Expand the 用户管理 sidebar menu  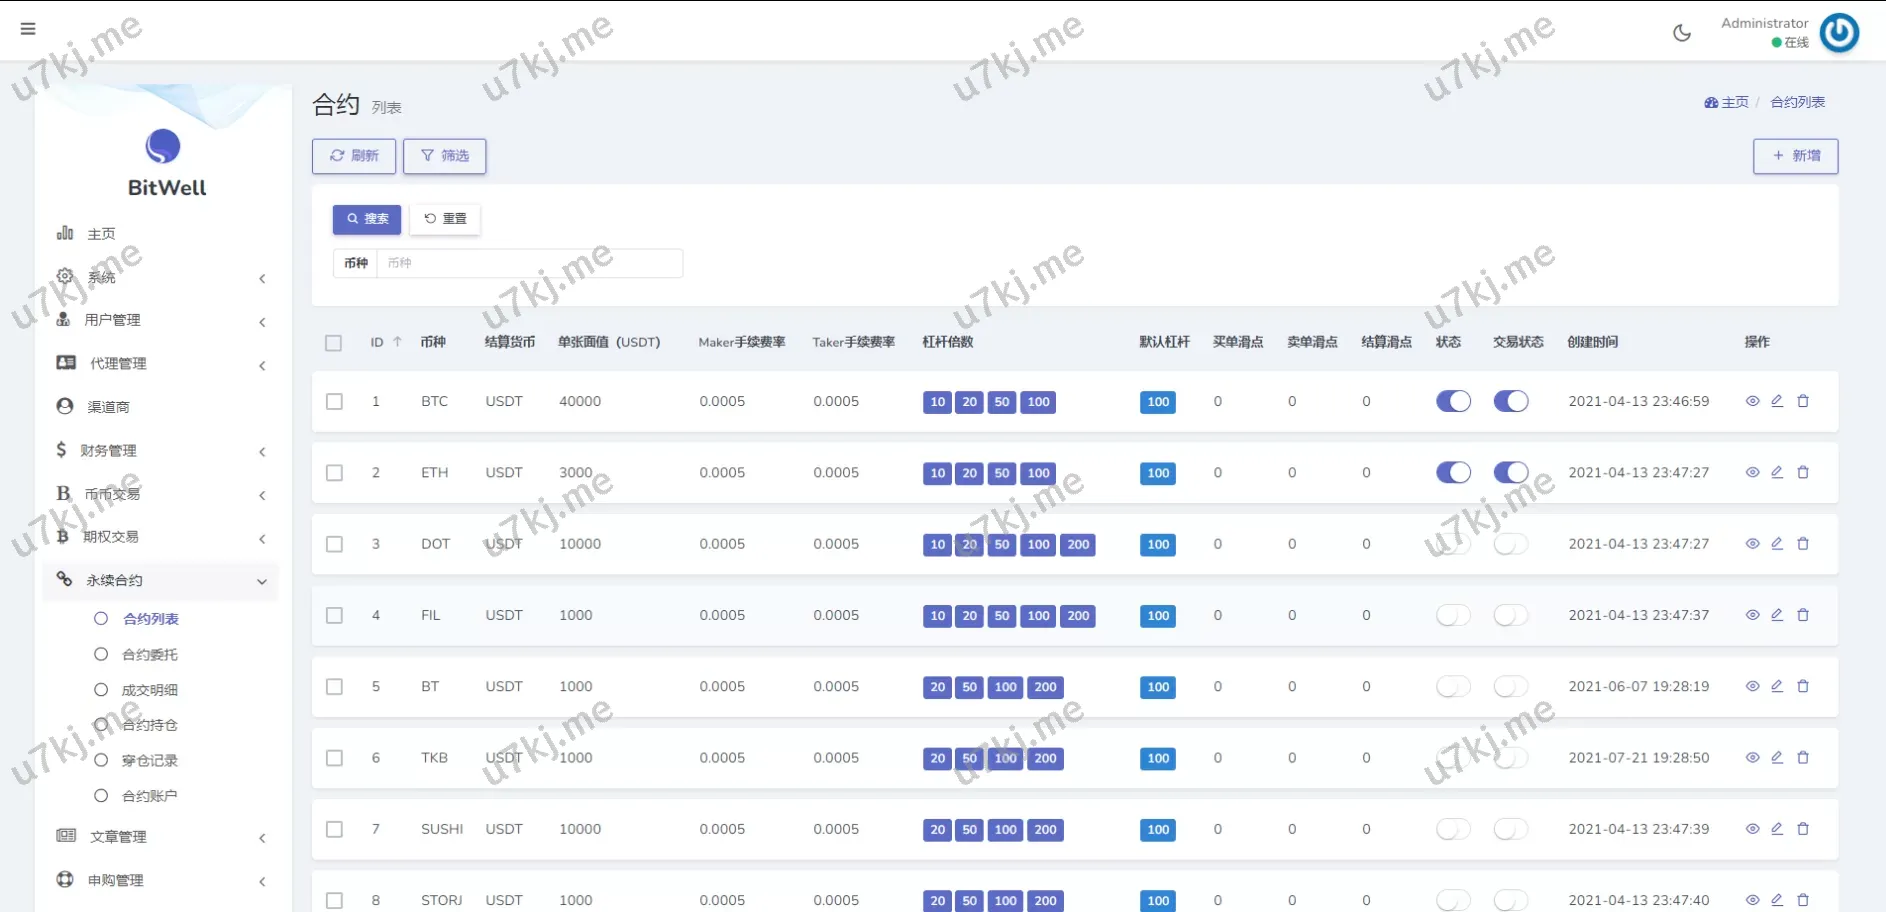point(160,320)
